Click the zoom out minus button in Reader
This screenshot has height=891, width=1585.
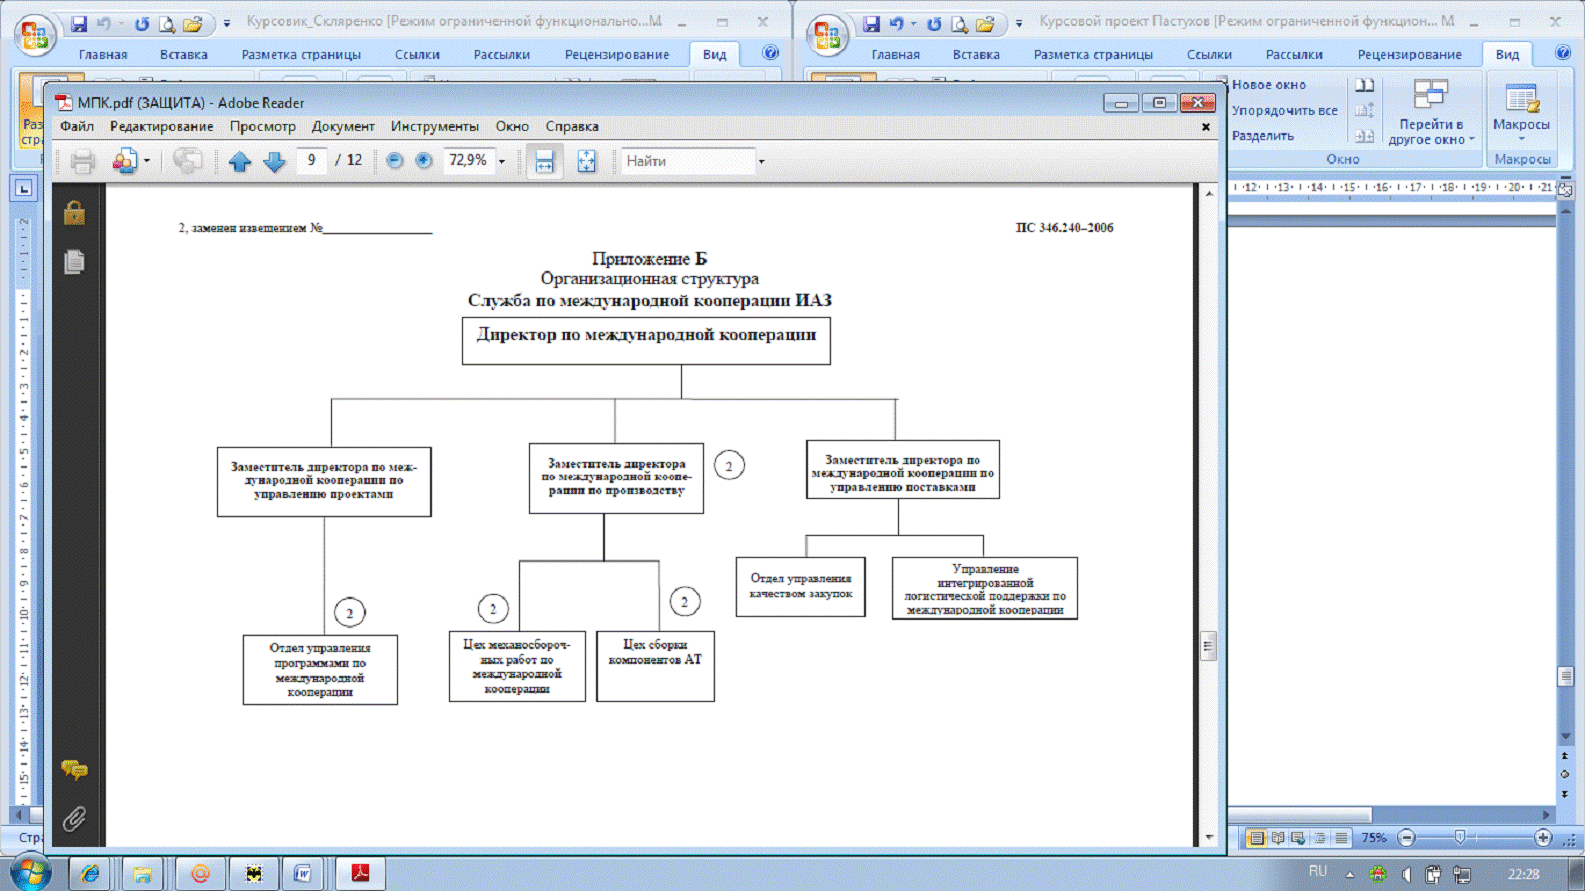[x=395, y=161]
